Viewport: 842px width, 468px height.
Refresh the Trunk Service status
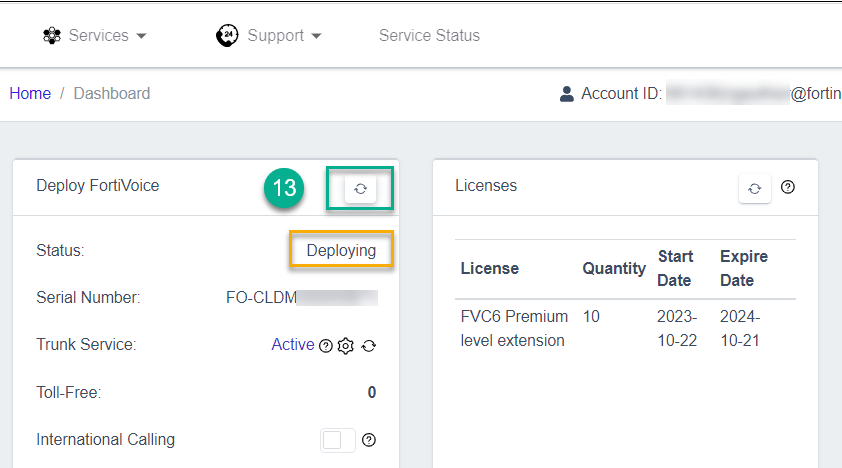[369, 346]
